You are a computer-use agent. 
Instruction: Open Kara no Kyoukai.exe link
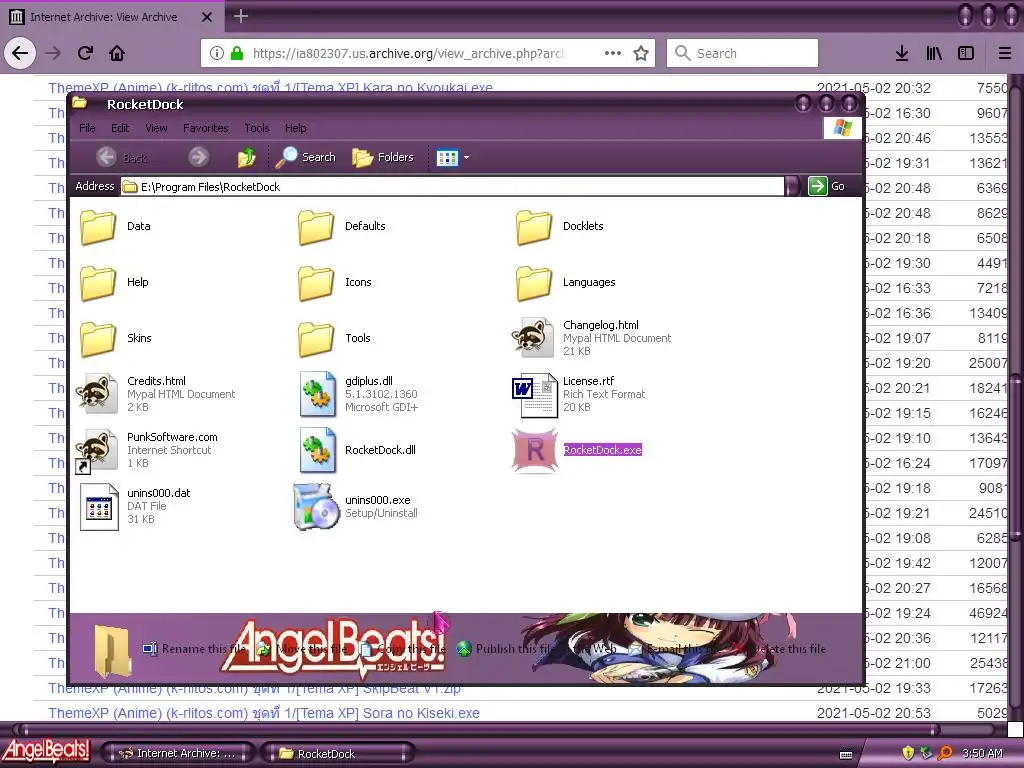coord(270,88)
